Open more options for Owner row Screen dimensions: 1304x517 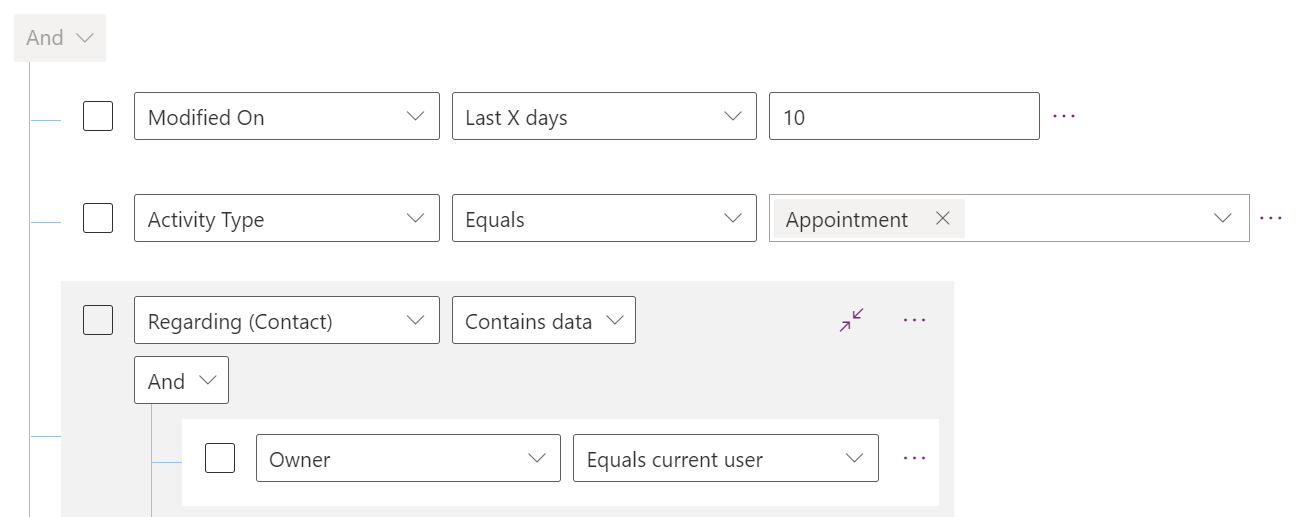point(915,458)
